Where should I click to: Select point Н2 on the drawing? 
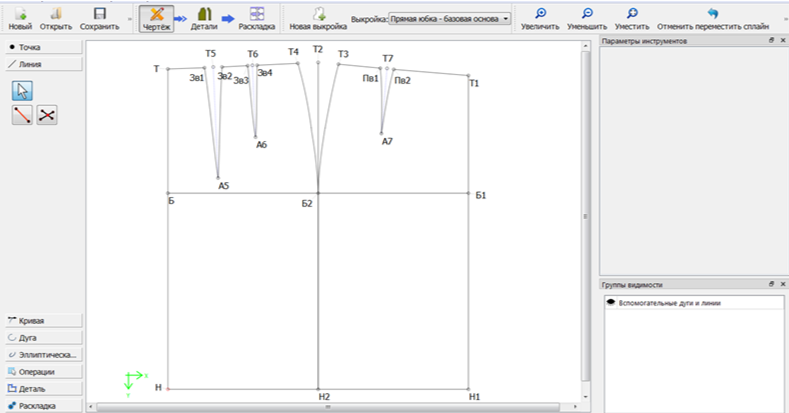(x=318, y=389)
